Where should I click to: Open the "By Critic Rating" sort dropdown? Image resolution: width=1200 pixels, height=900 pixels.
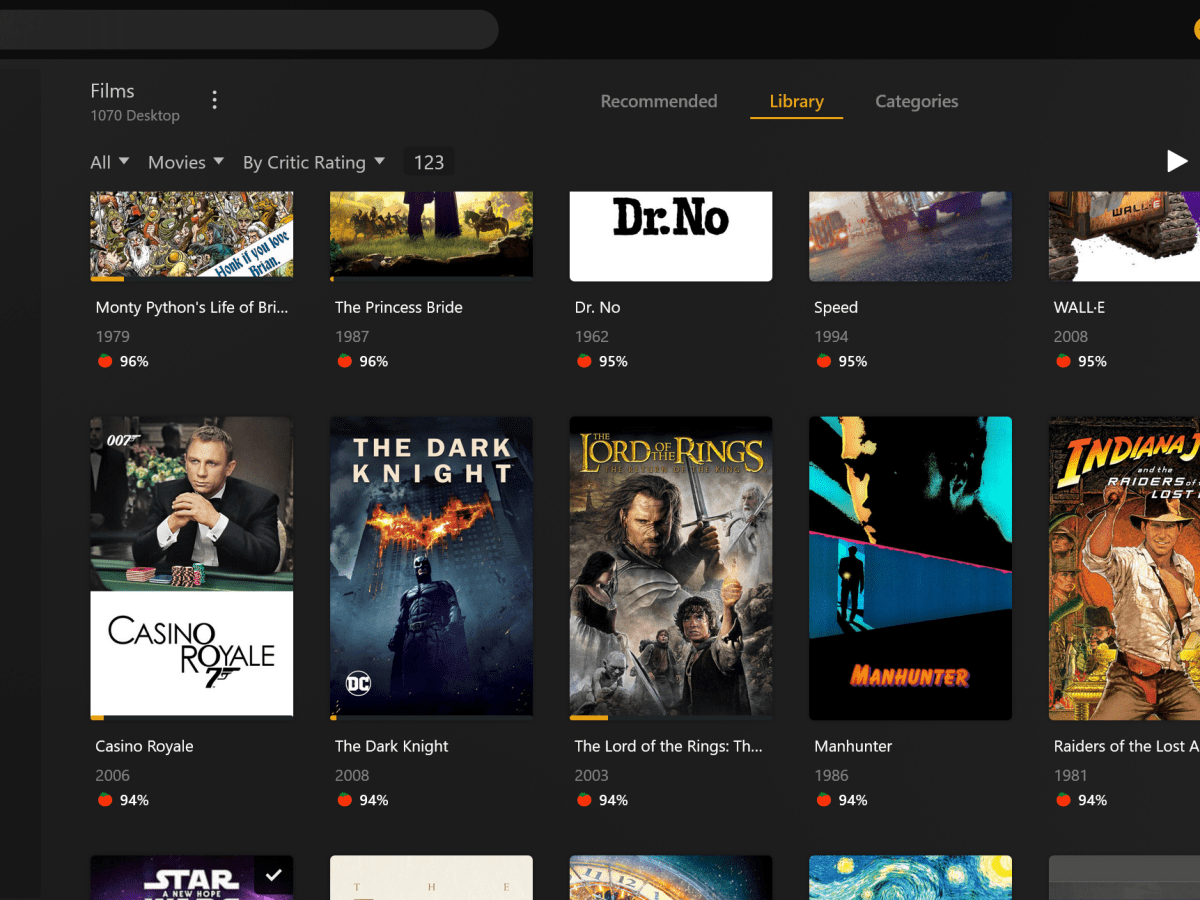(x=314, y=161)
